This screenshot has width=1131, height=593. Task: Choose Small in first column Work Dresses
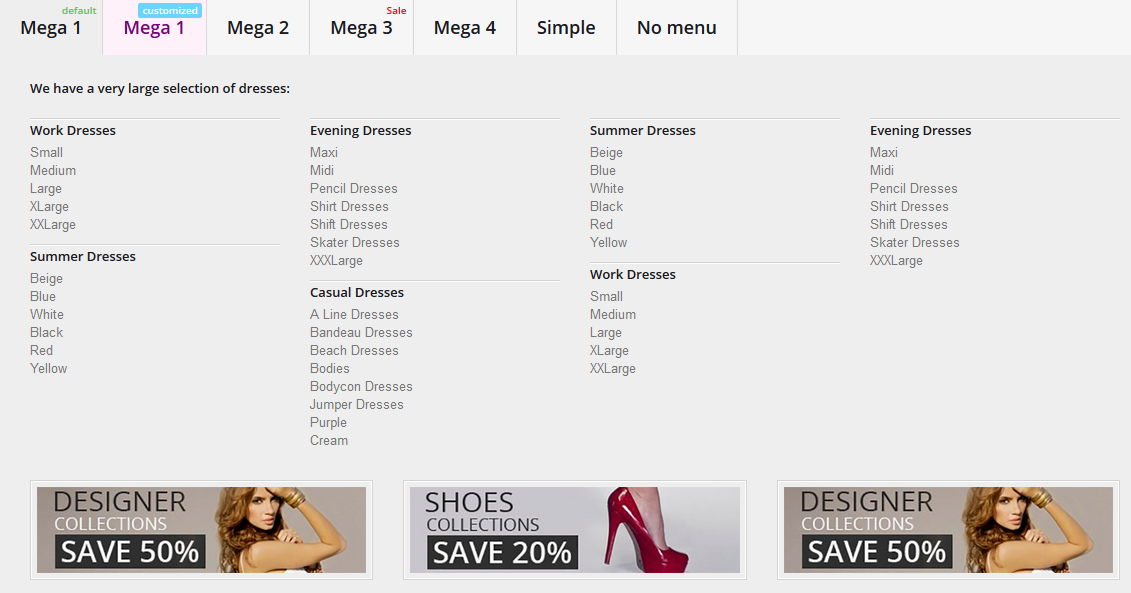46,152
